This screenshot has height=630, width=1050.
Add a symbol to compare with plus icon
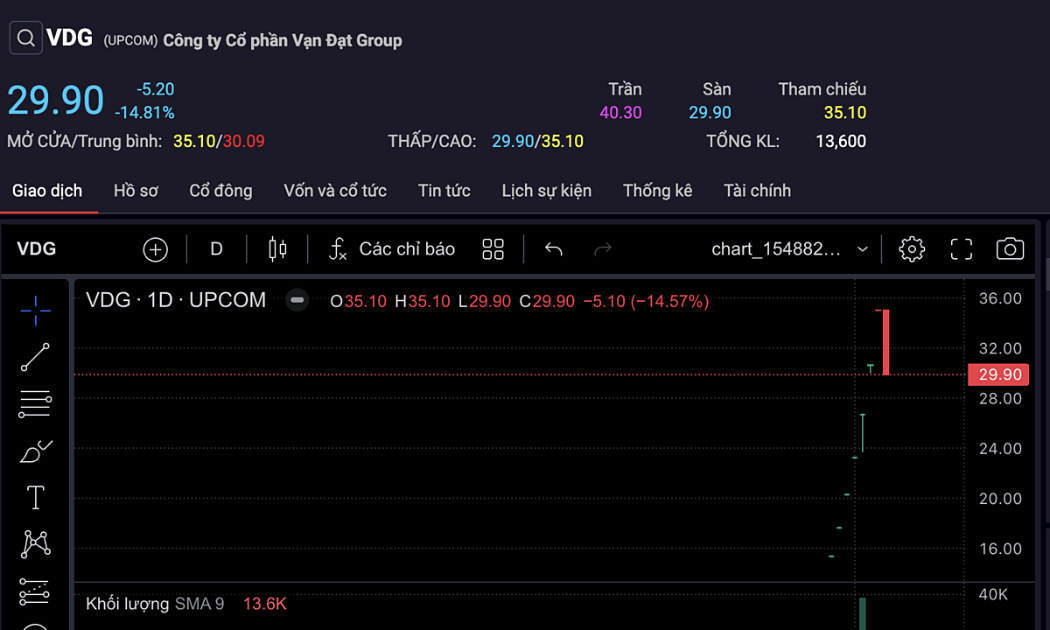point(155,249)
